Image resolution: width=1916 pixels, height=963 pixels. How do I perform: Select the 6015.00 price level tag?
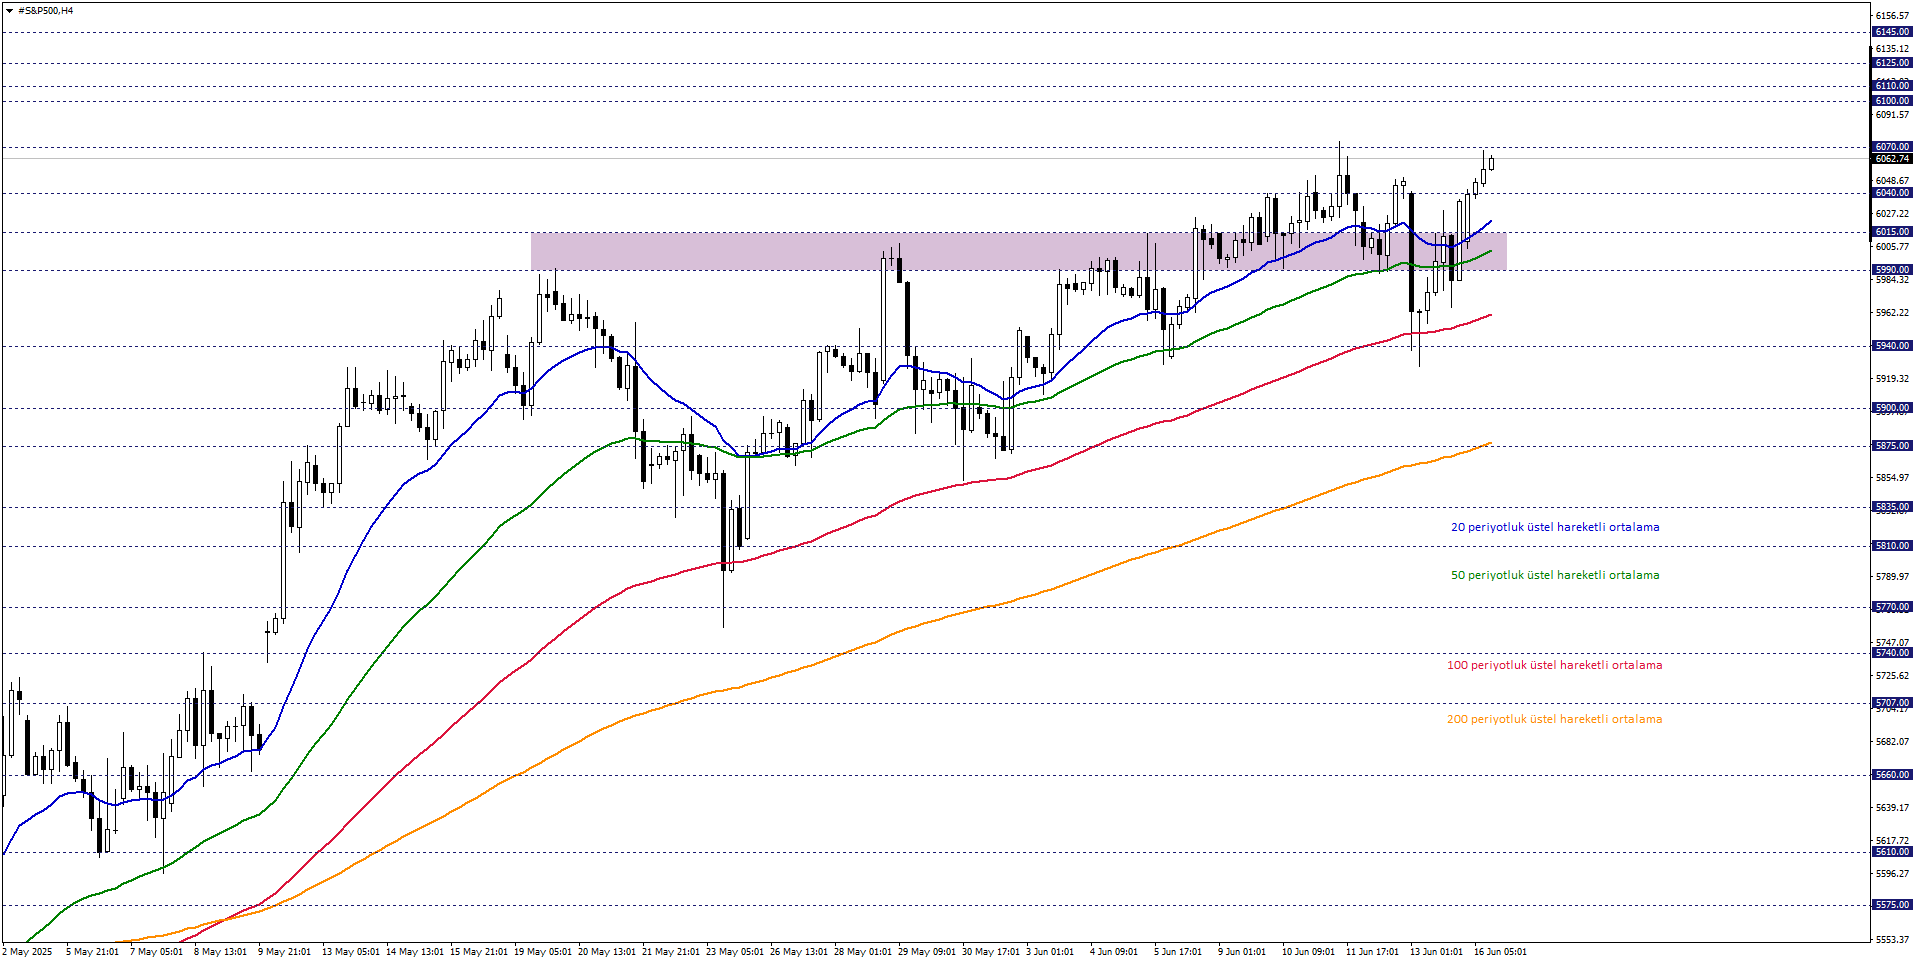[1892, 232]
